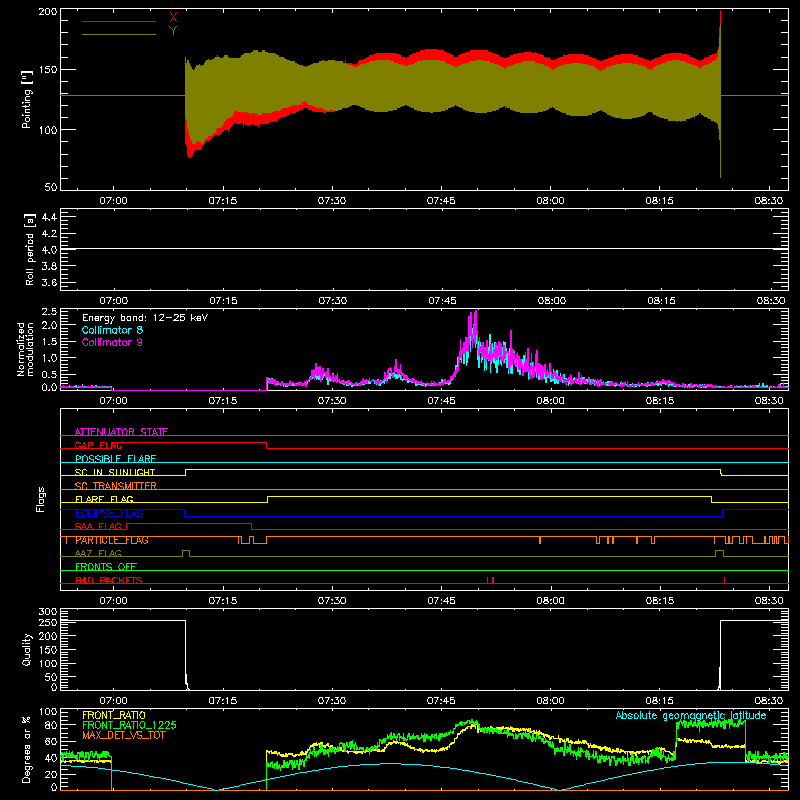Click the Roll period axis title

[x=30, y=249]
